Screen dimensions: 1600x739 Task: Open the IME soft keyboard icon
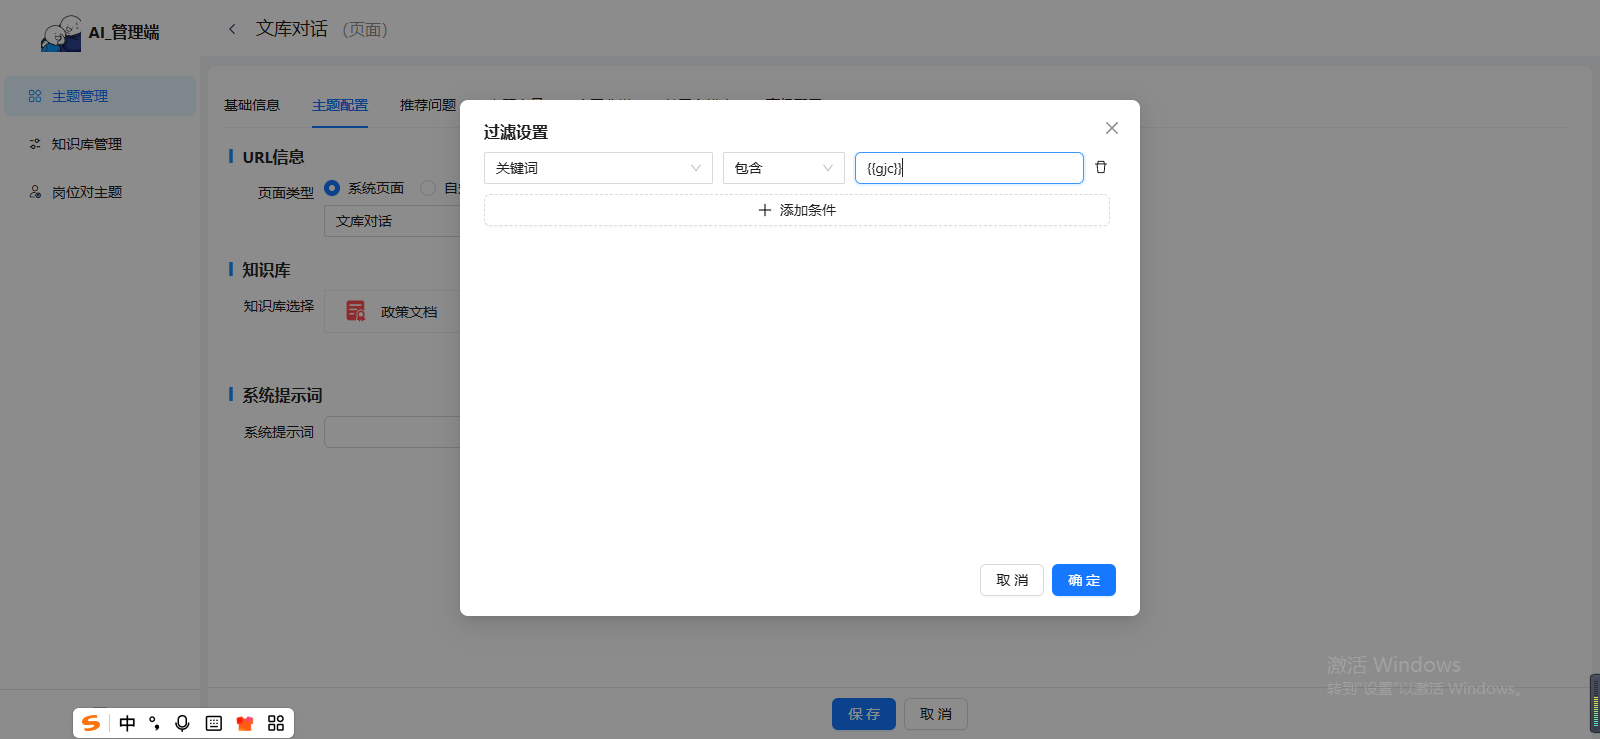coord(213,723)
